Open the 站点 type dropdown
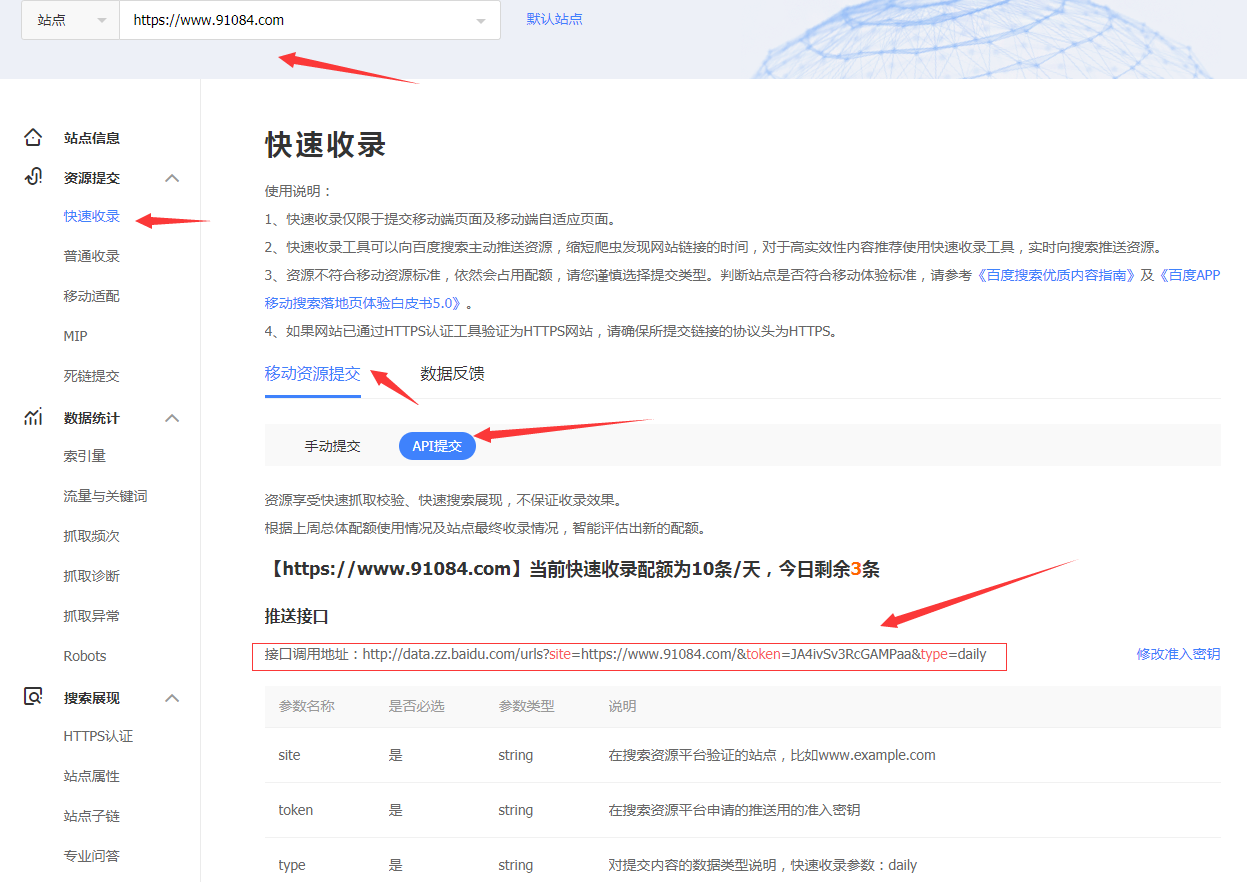The image size is (1247, 882). coord(70,20)
